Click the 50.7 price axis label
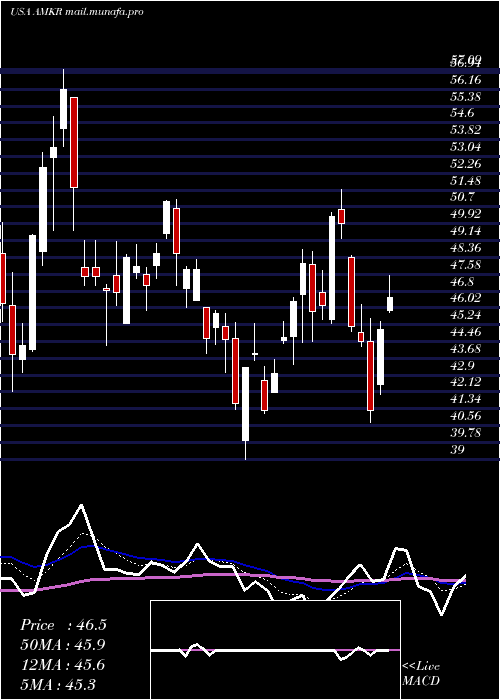The height and width of the screenshot is (700, 500). [x=463, y=197]
